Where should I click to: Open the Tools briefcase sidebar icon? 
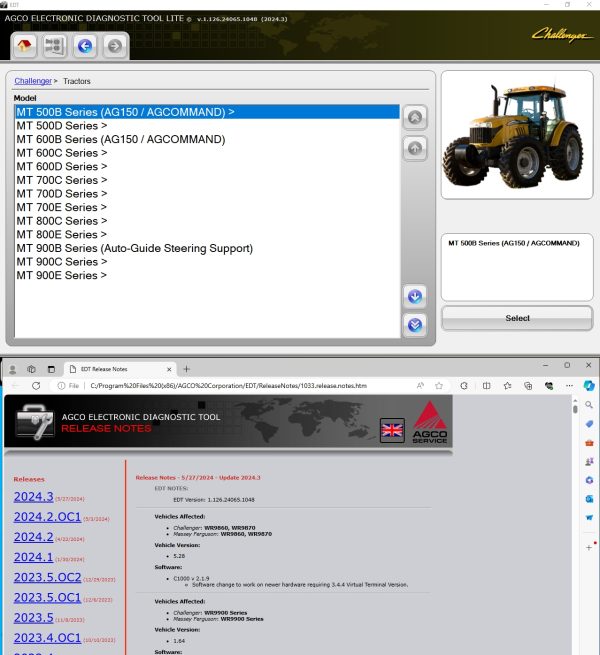coord(589,443)
